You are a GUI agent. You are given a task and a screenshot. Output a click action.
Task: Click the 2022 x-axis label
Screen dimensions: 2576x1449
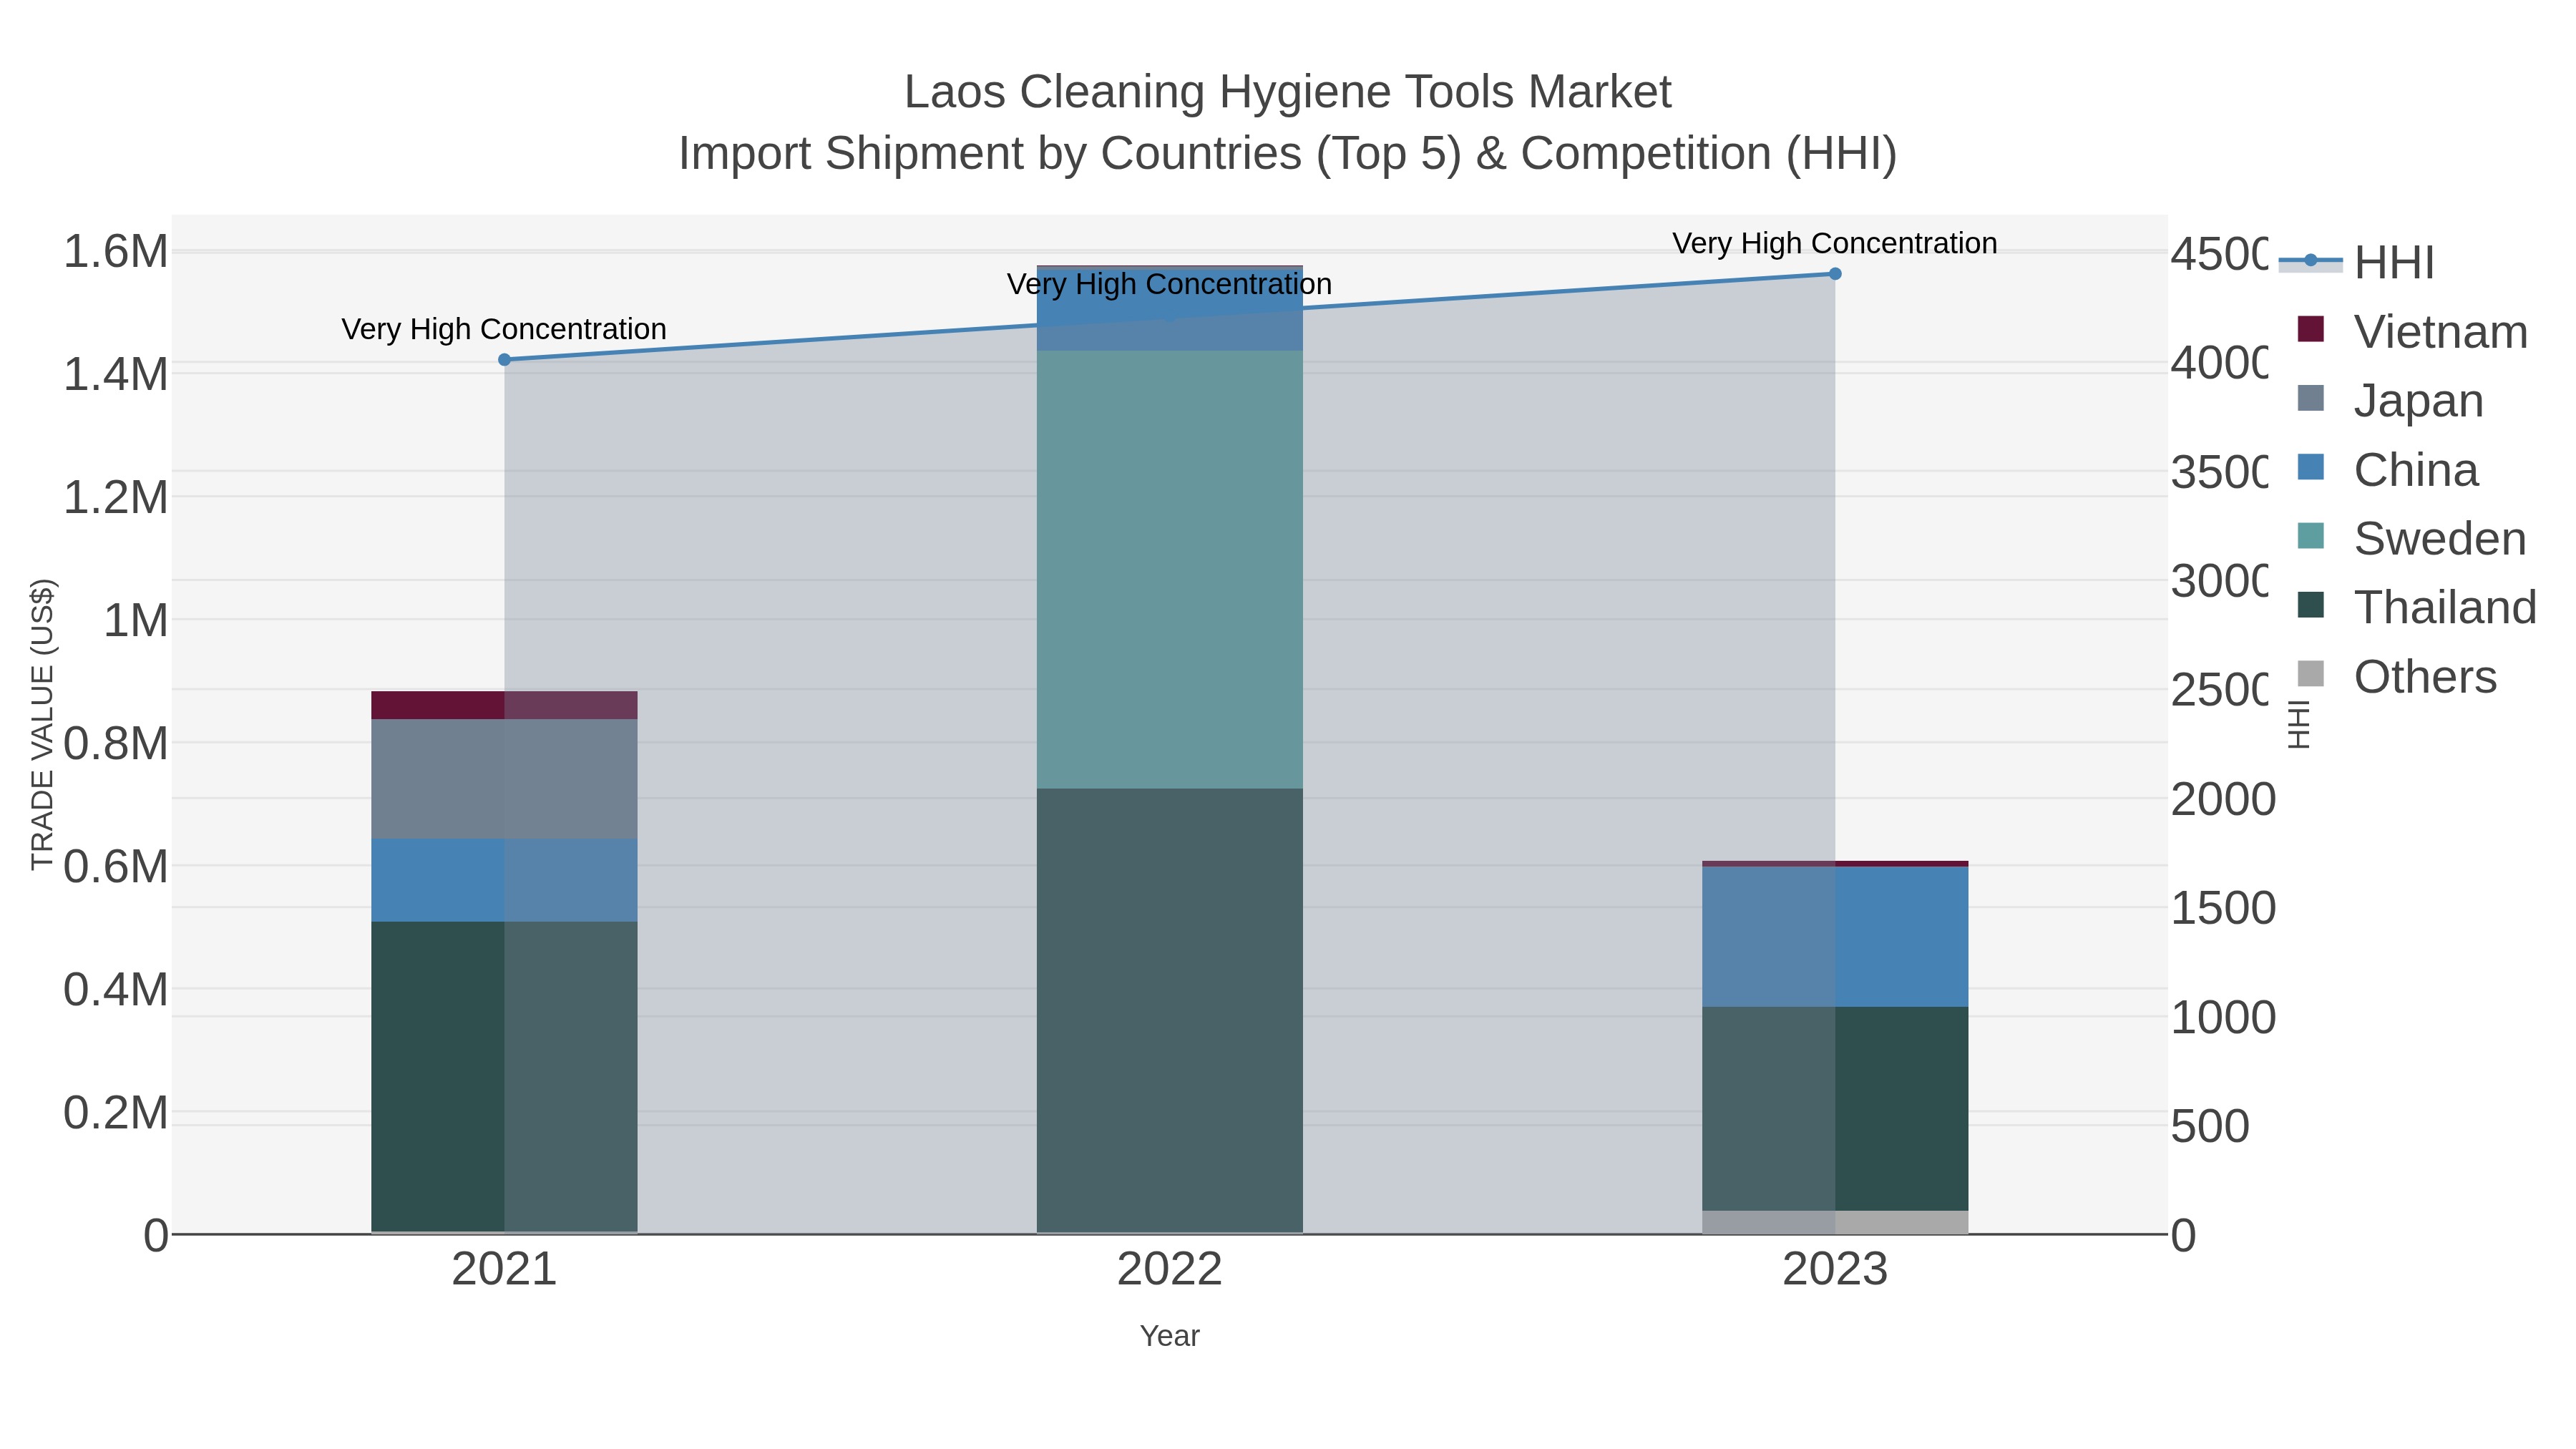(1170, 1270)
